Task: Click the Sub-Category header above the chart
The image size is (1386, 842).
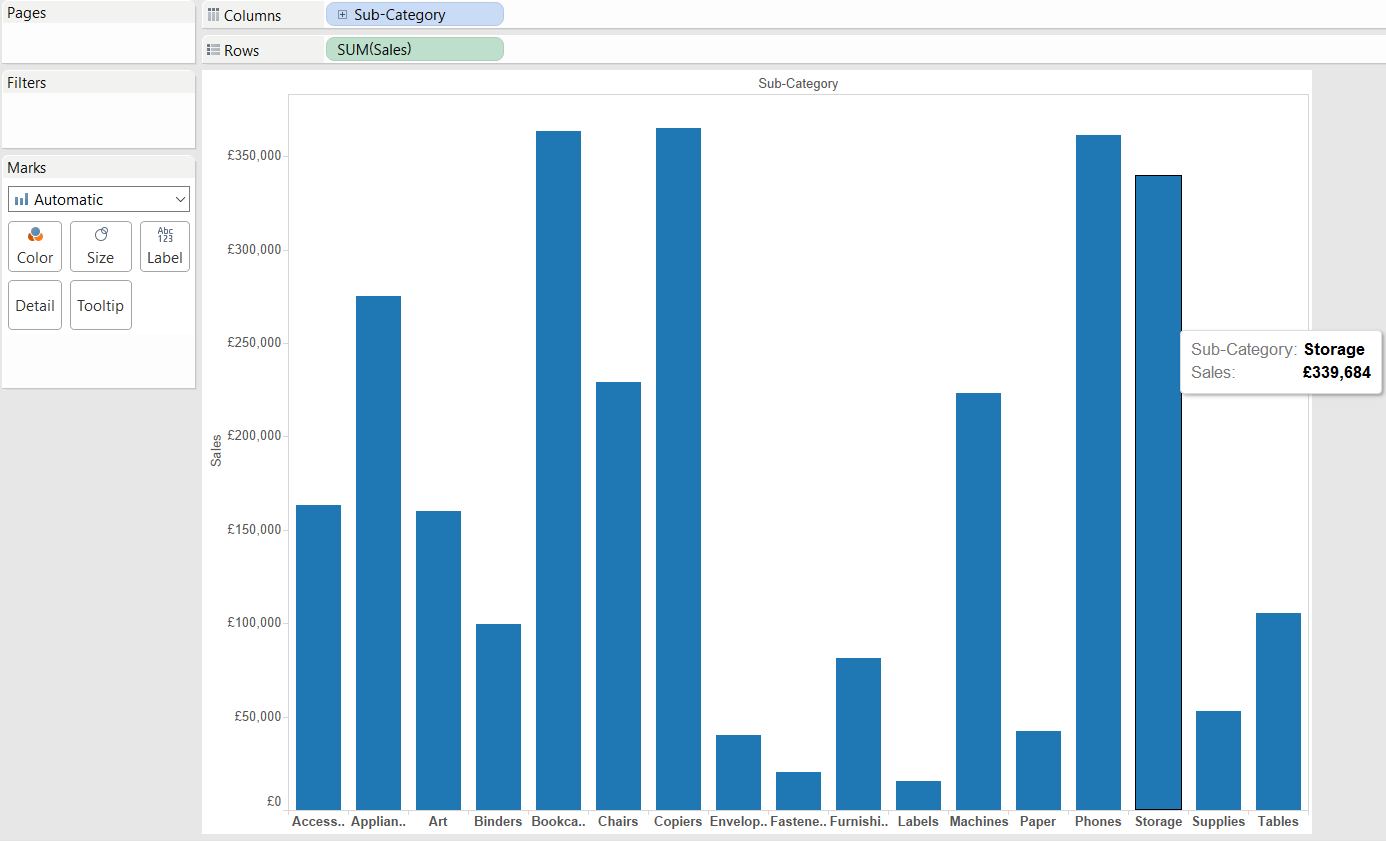Action: (798, 84)
